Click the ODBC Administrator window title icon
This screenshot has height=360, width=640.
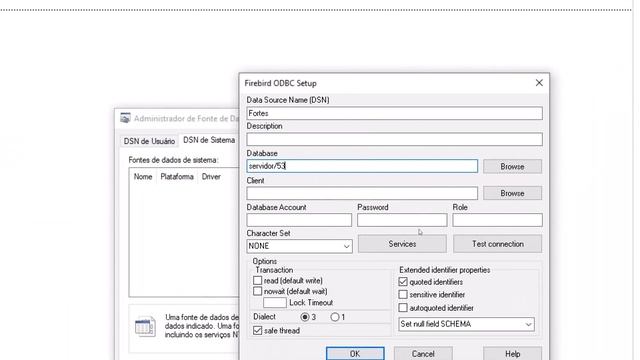(x=125, y=118)
